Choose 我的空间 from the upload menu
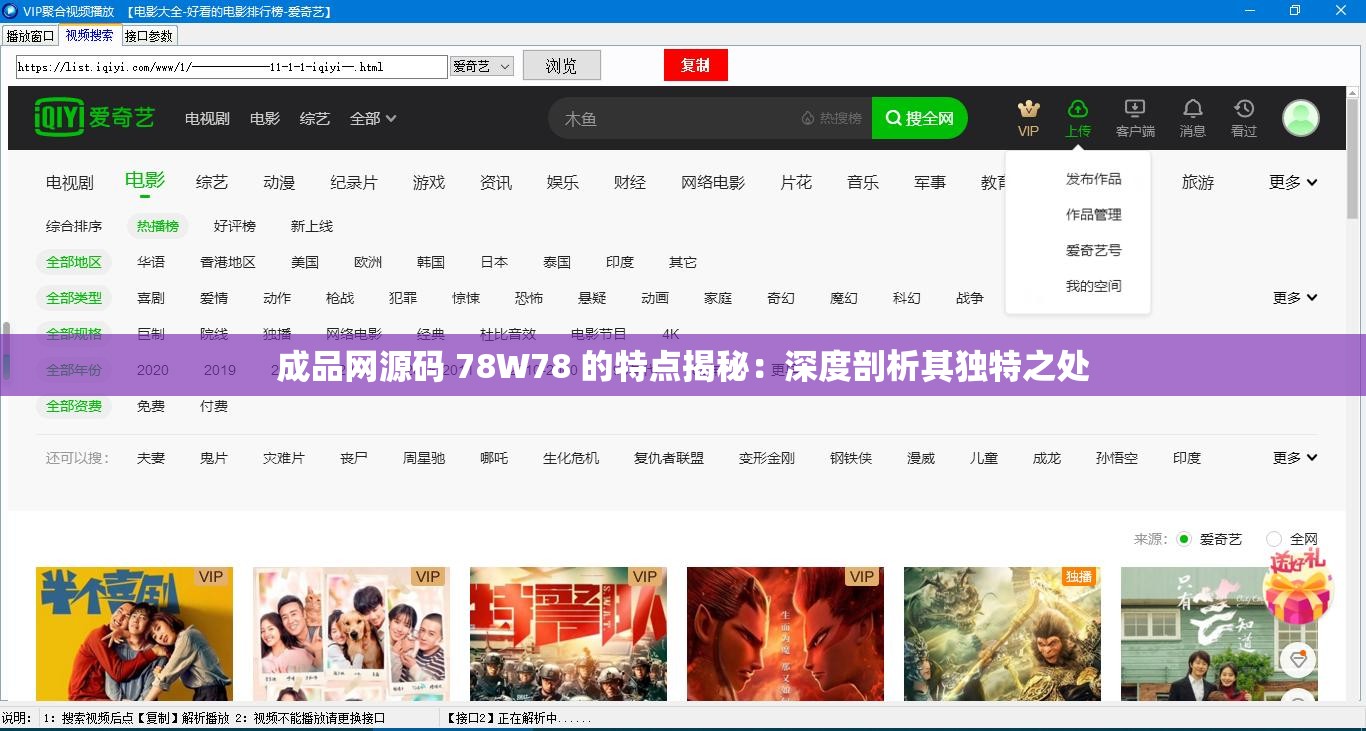The width and height of the screenshot is (1366, 731). point(1095,286)
